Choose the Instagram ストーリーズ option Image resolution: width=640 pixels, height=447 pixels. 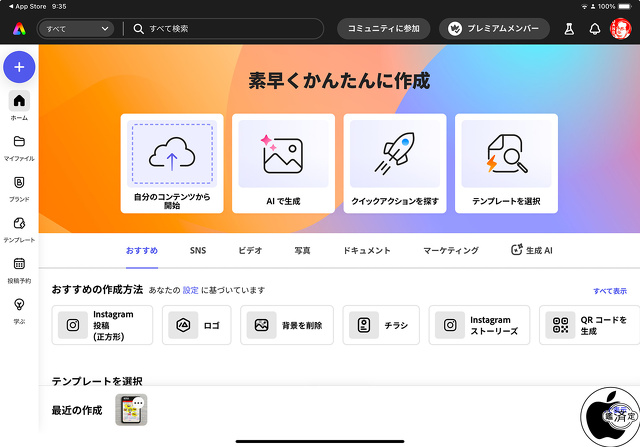click(480, 325)
